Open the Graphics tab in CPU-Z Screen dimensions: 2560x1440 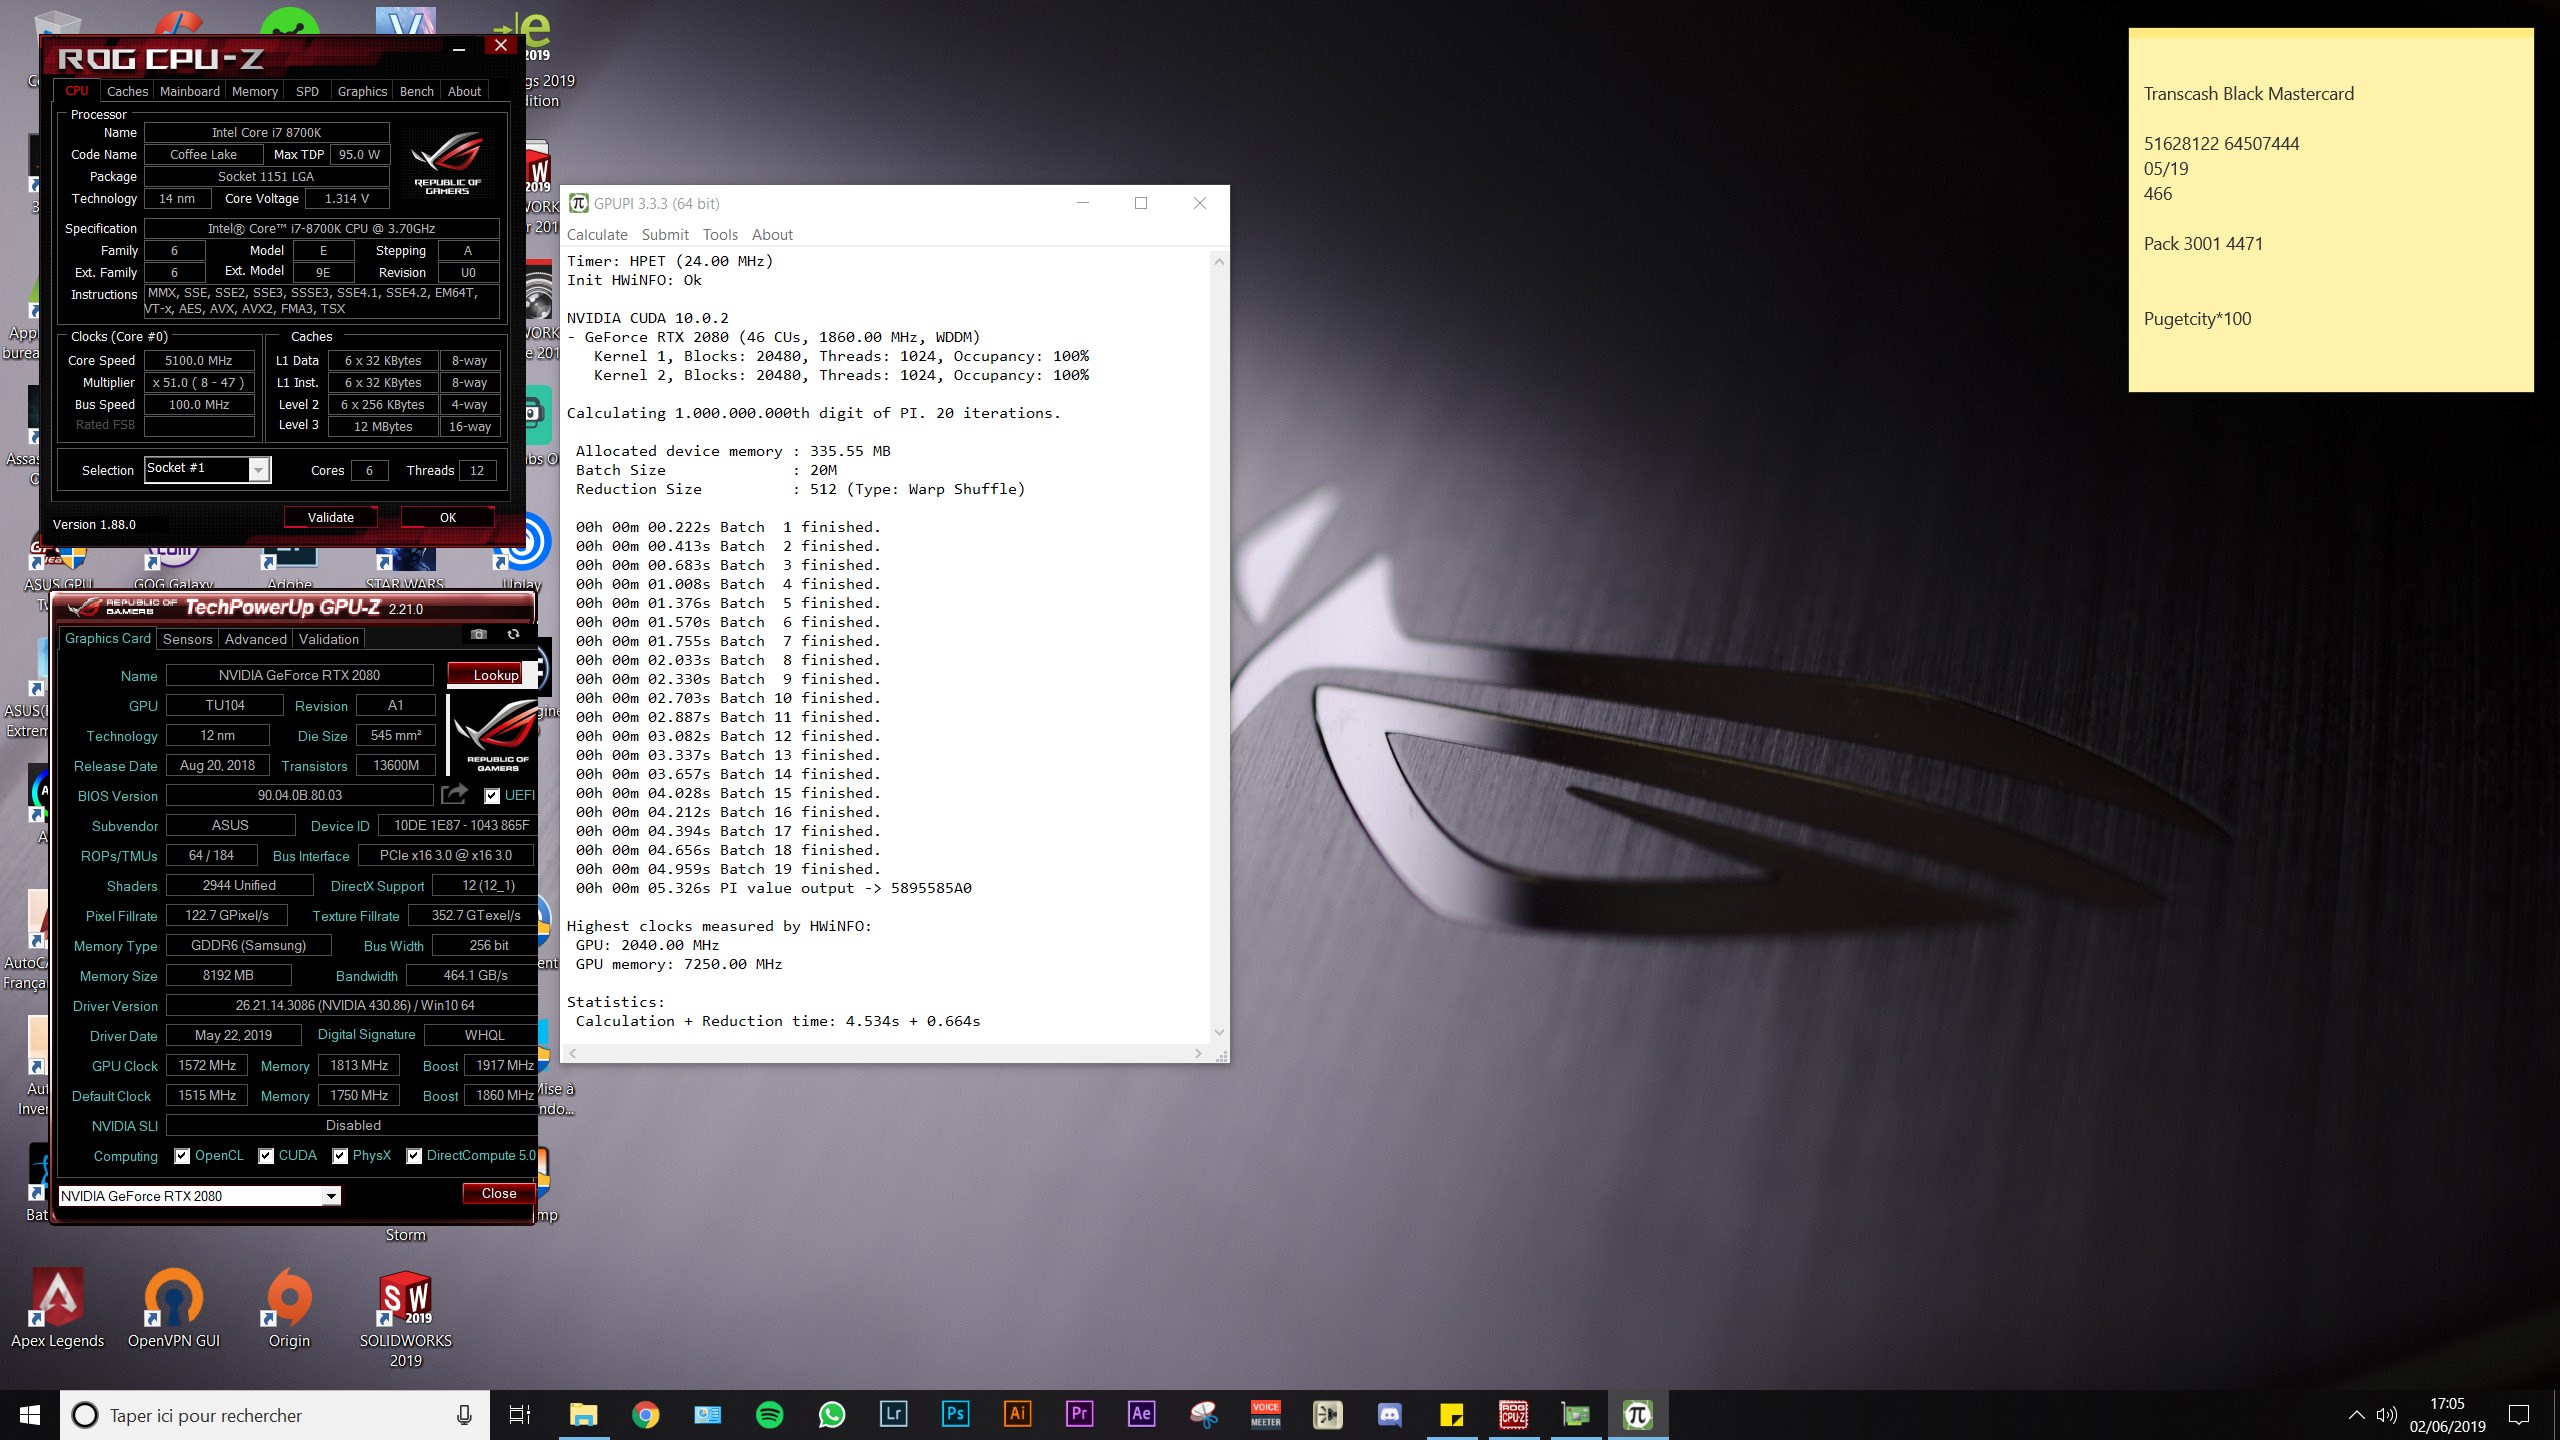click(362, 91)
